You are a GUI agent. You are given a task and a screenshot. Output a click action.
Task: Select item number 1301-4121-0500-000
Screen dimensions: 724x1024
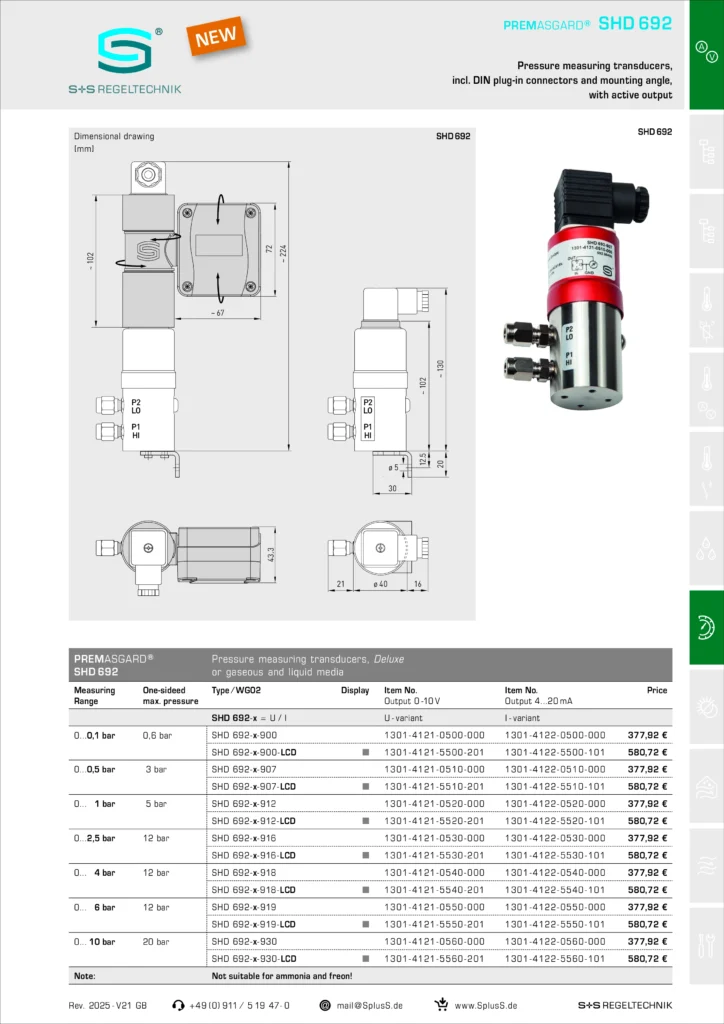tap(434, 735)
